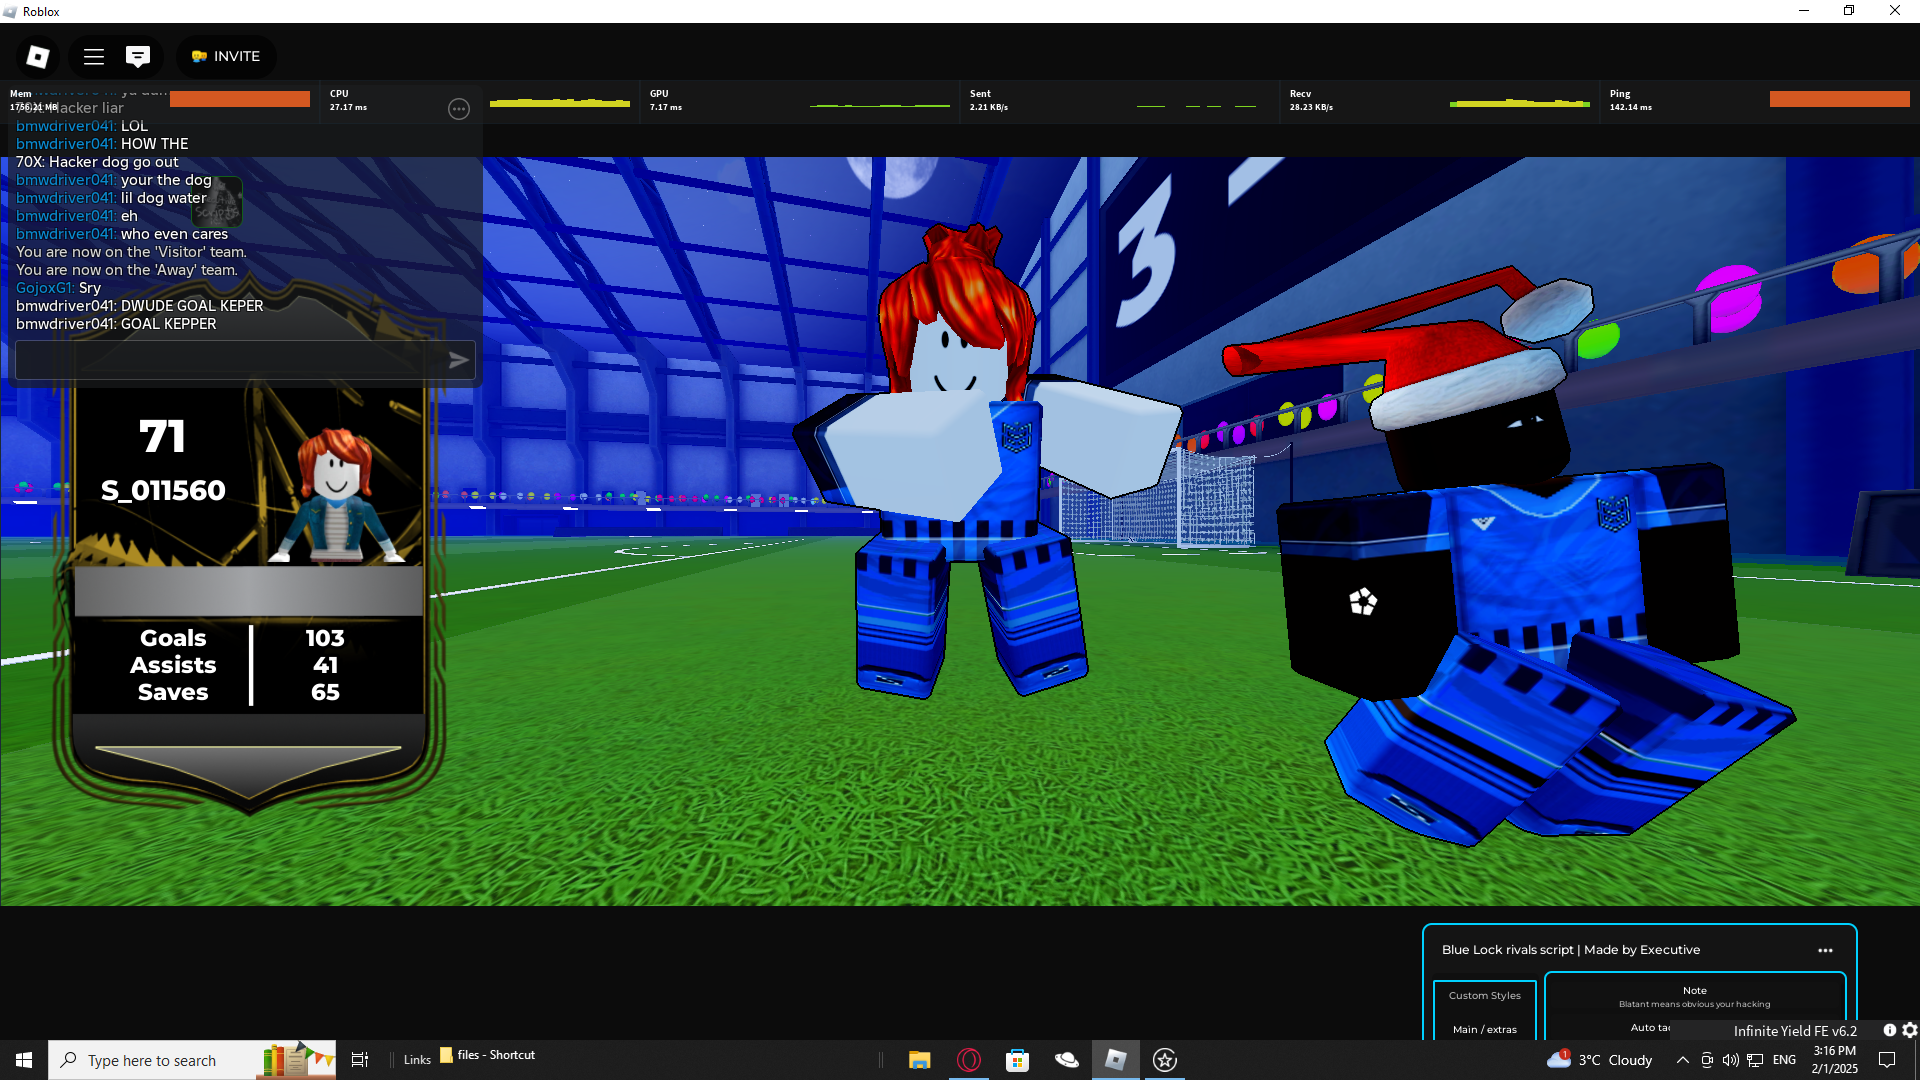Image resolution: width=1920 pixels, height=1080 pixels.
Task: Click bmwdriver041 username in chat
Action: [65, 180]
